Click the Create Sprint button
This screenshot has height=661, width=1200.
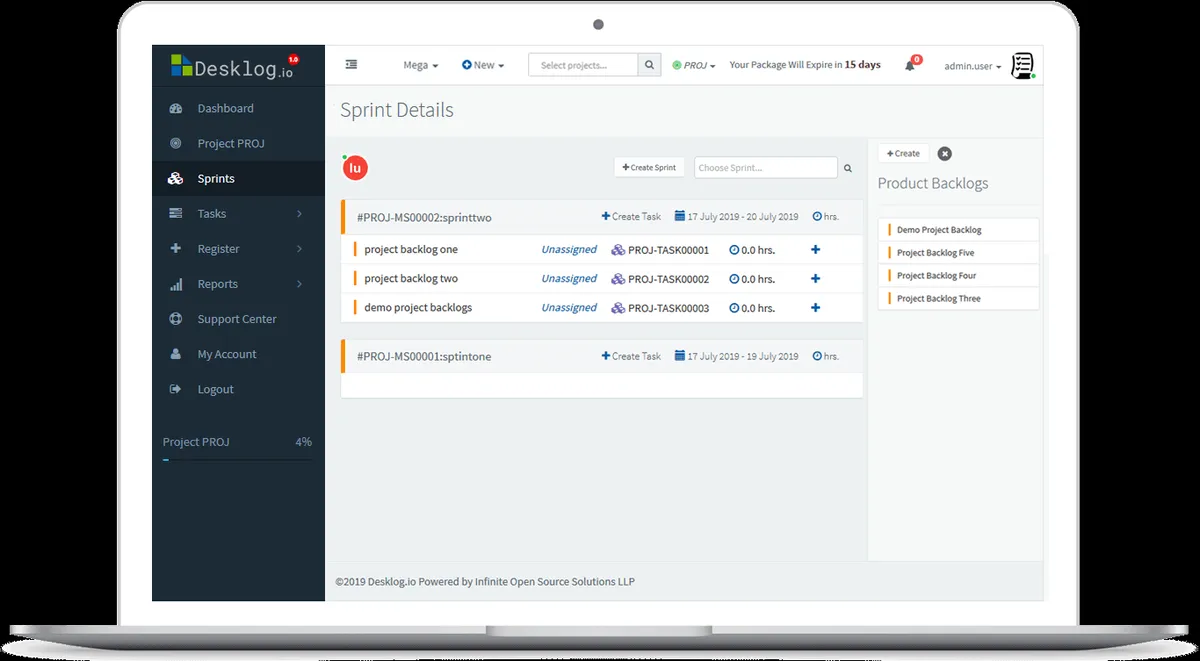pyautogui.click(x=649, y=168)
